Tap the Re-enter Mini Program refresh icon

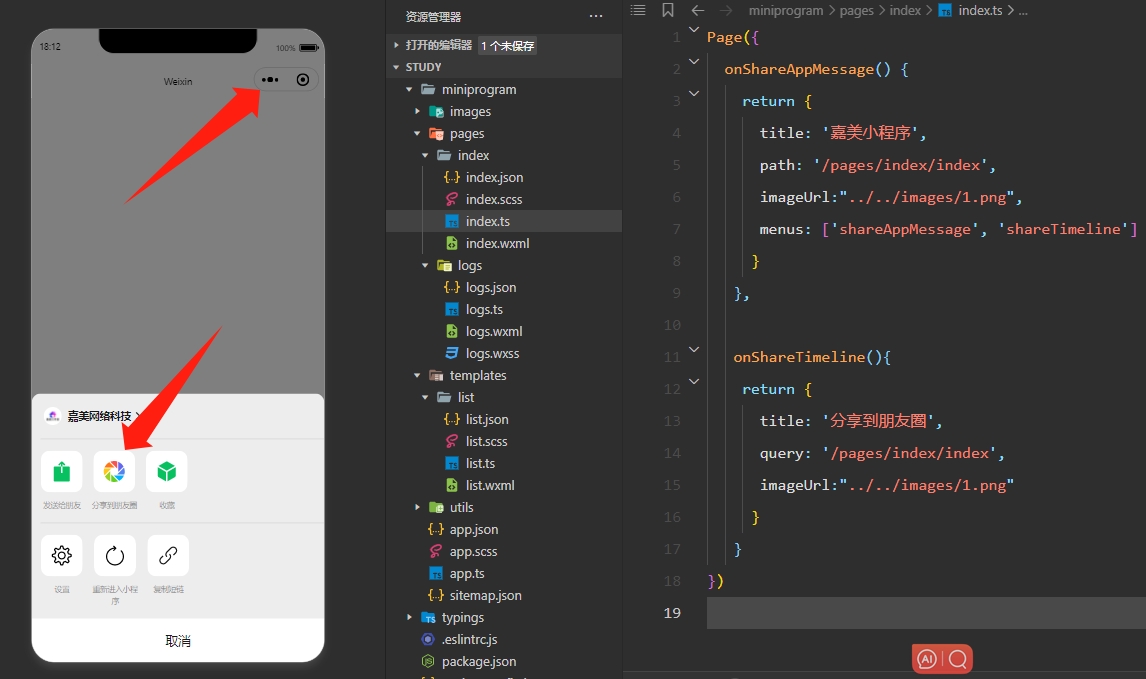[114, 555]
